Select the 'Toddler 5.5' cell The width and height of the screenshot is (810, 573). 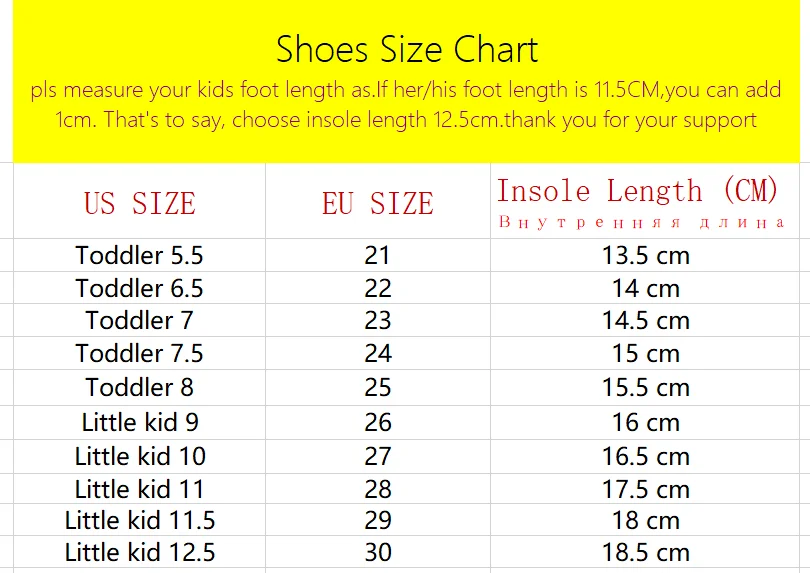[139, 255]
